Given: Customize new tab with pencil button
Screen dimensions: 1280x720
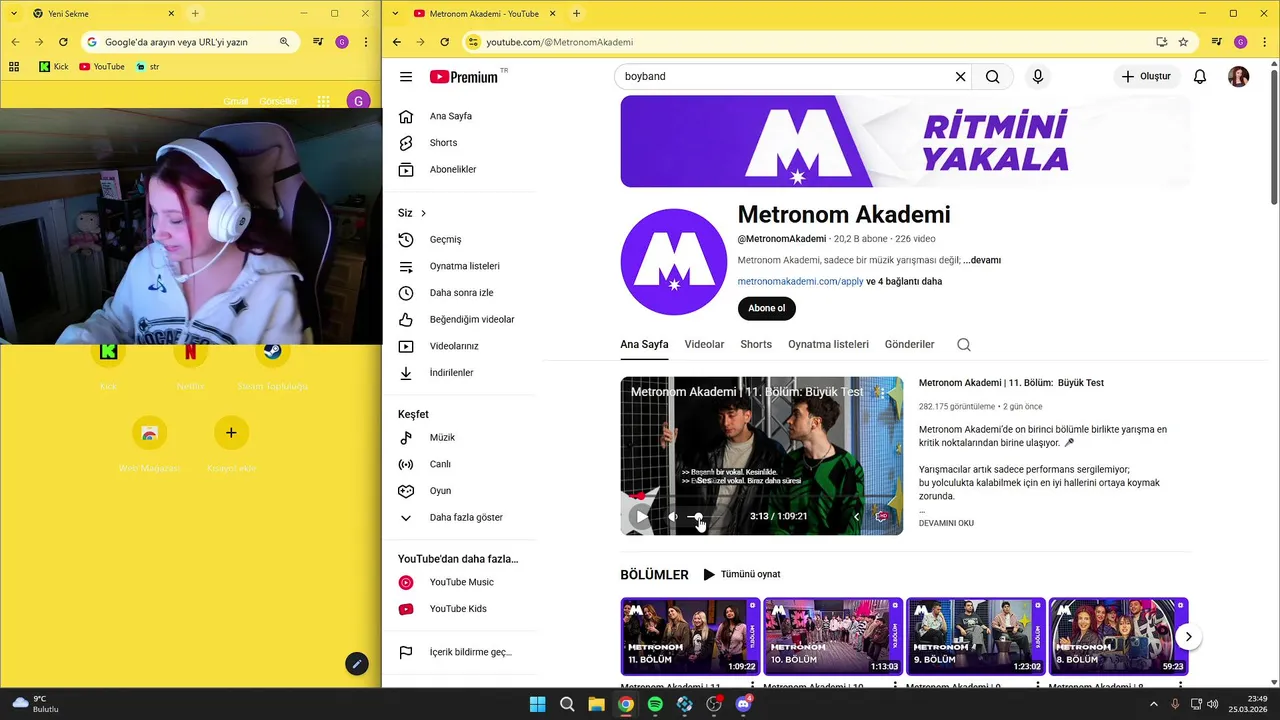Looking at the screenshot, I should [357, 663].
